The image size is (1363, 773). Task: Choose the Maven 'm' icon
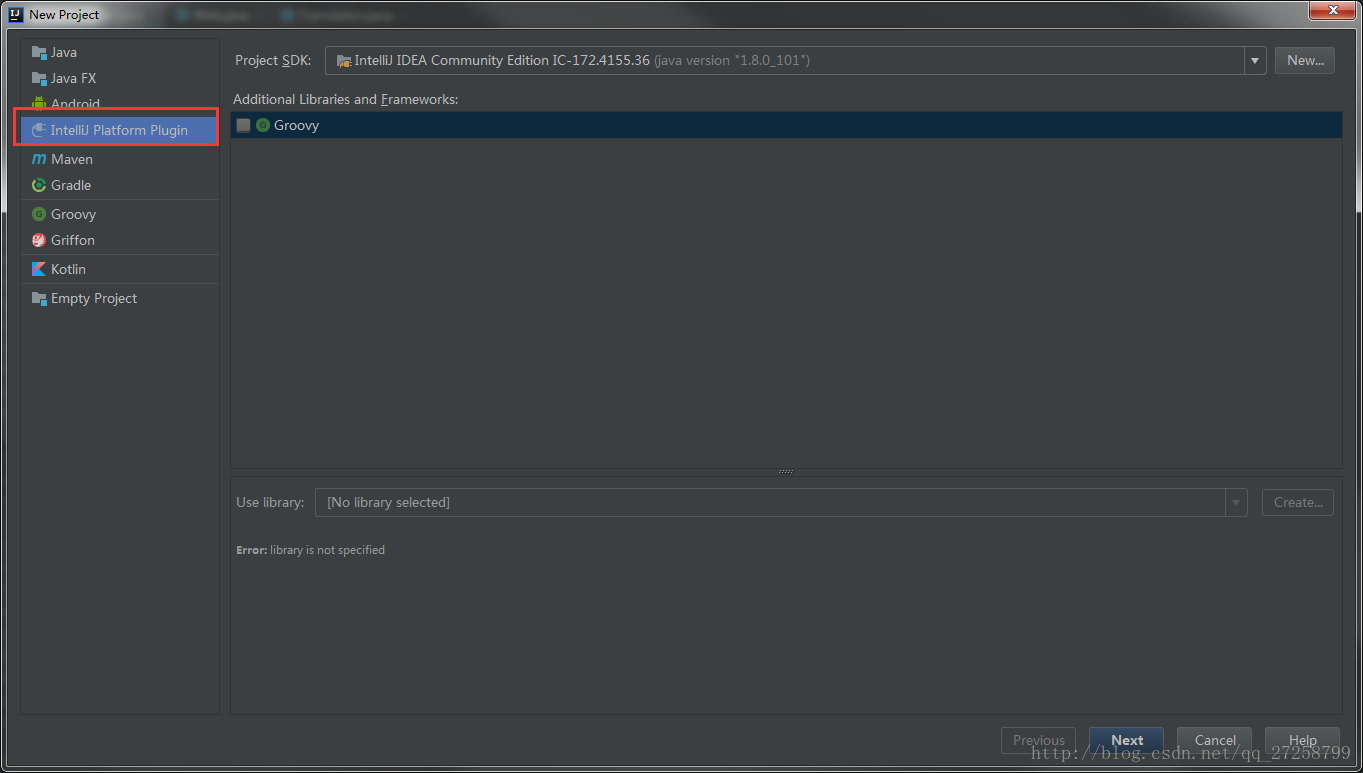(39, 159)
